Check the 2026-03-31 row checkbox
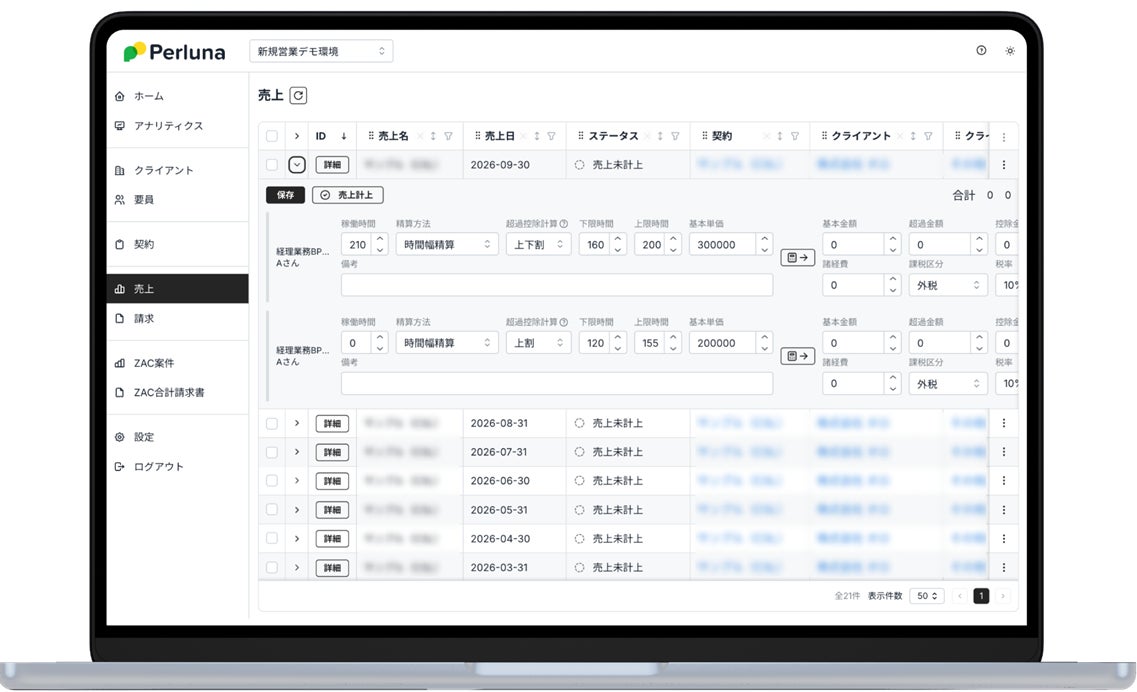Screen dimensions: 1137x692 [272, 567]
